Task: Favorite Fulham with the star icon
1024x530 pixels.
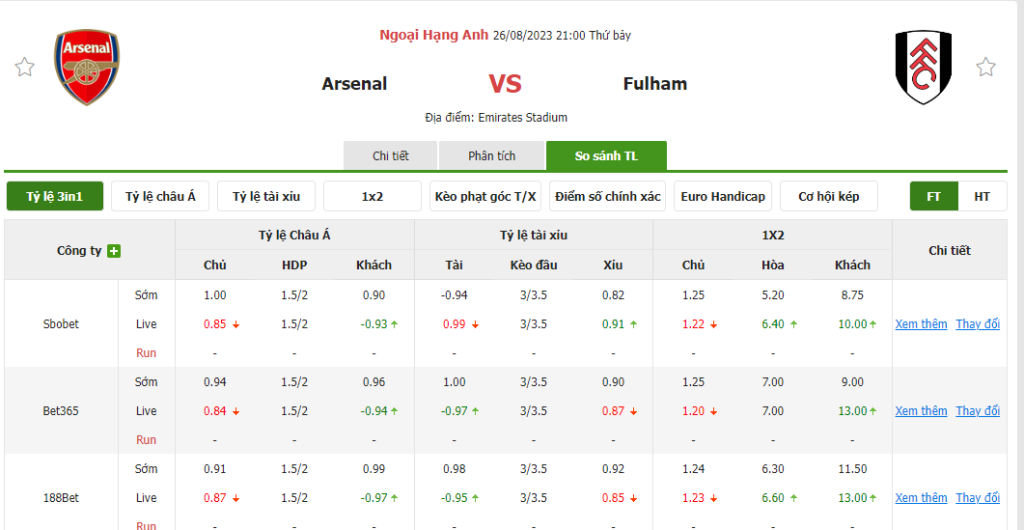Action: click(986, 67)
